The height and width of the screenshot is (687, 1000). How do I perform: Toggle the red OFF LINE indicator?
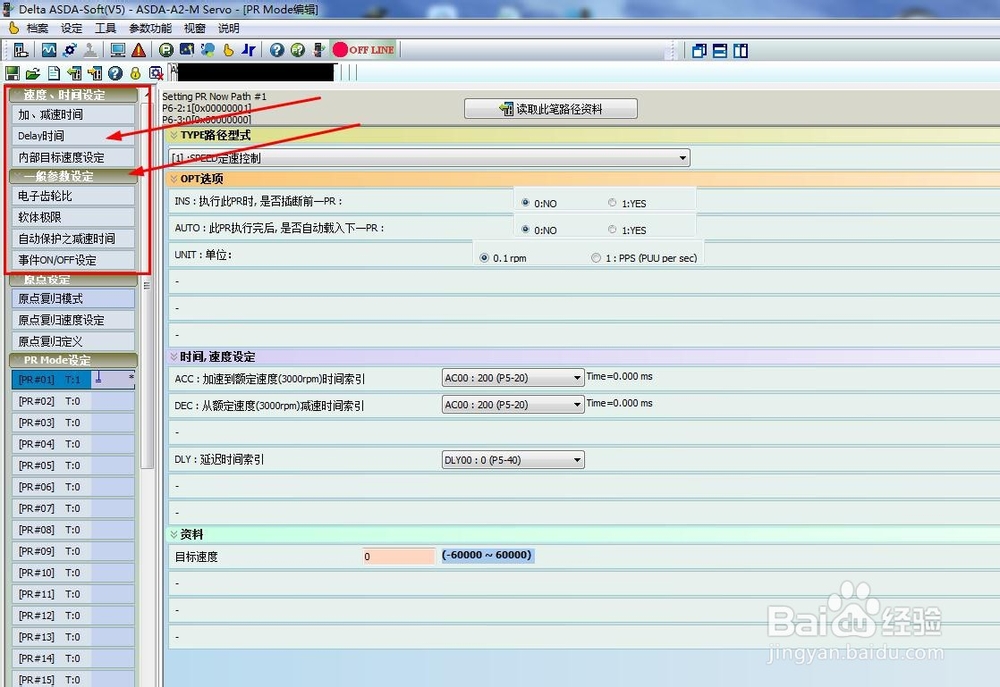pos(364,50)
